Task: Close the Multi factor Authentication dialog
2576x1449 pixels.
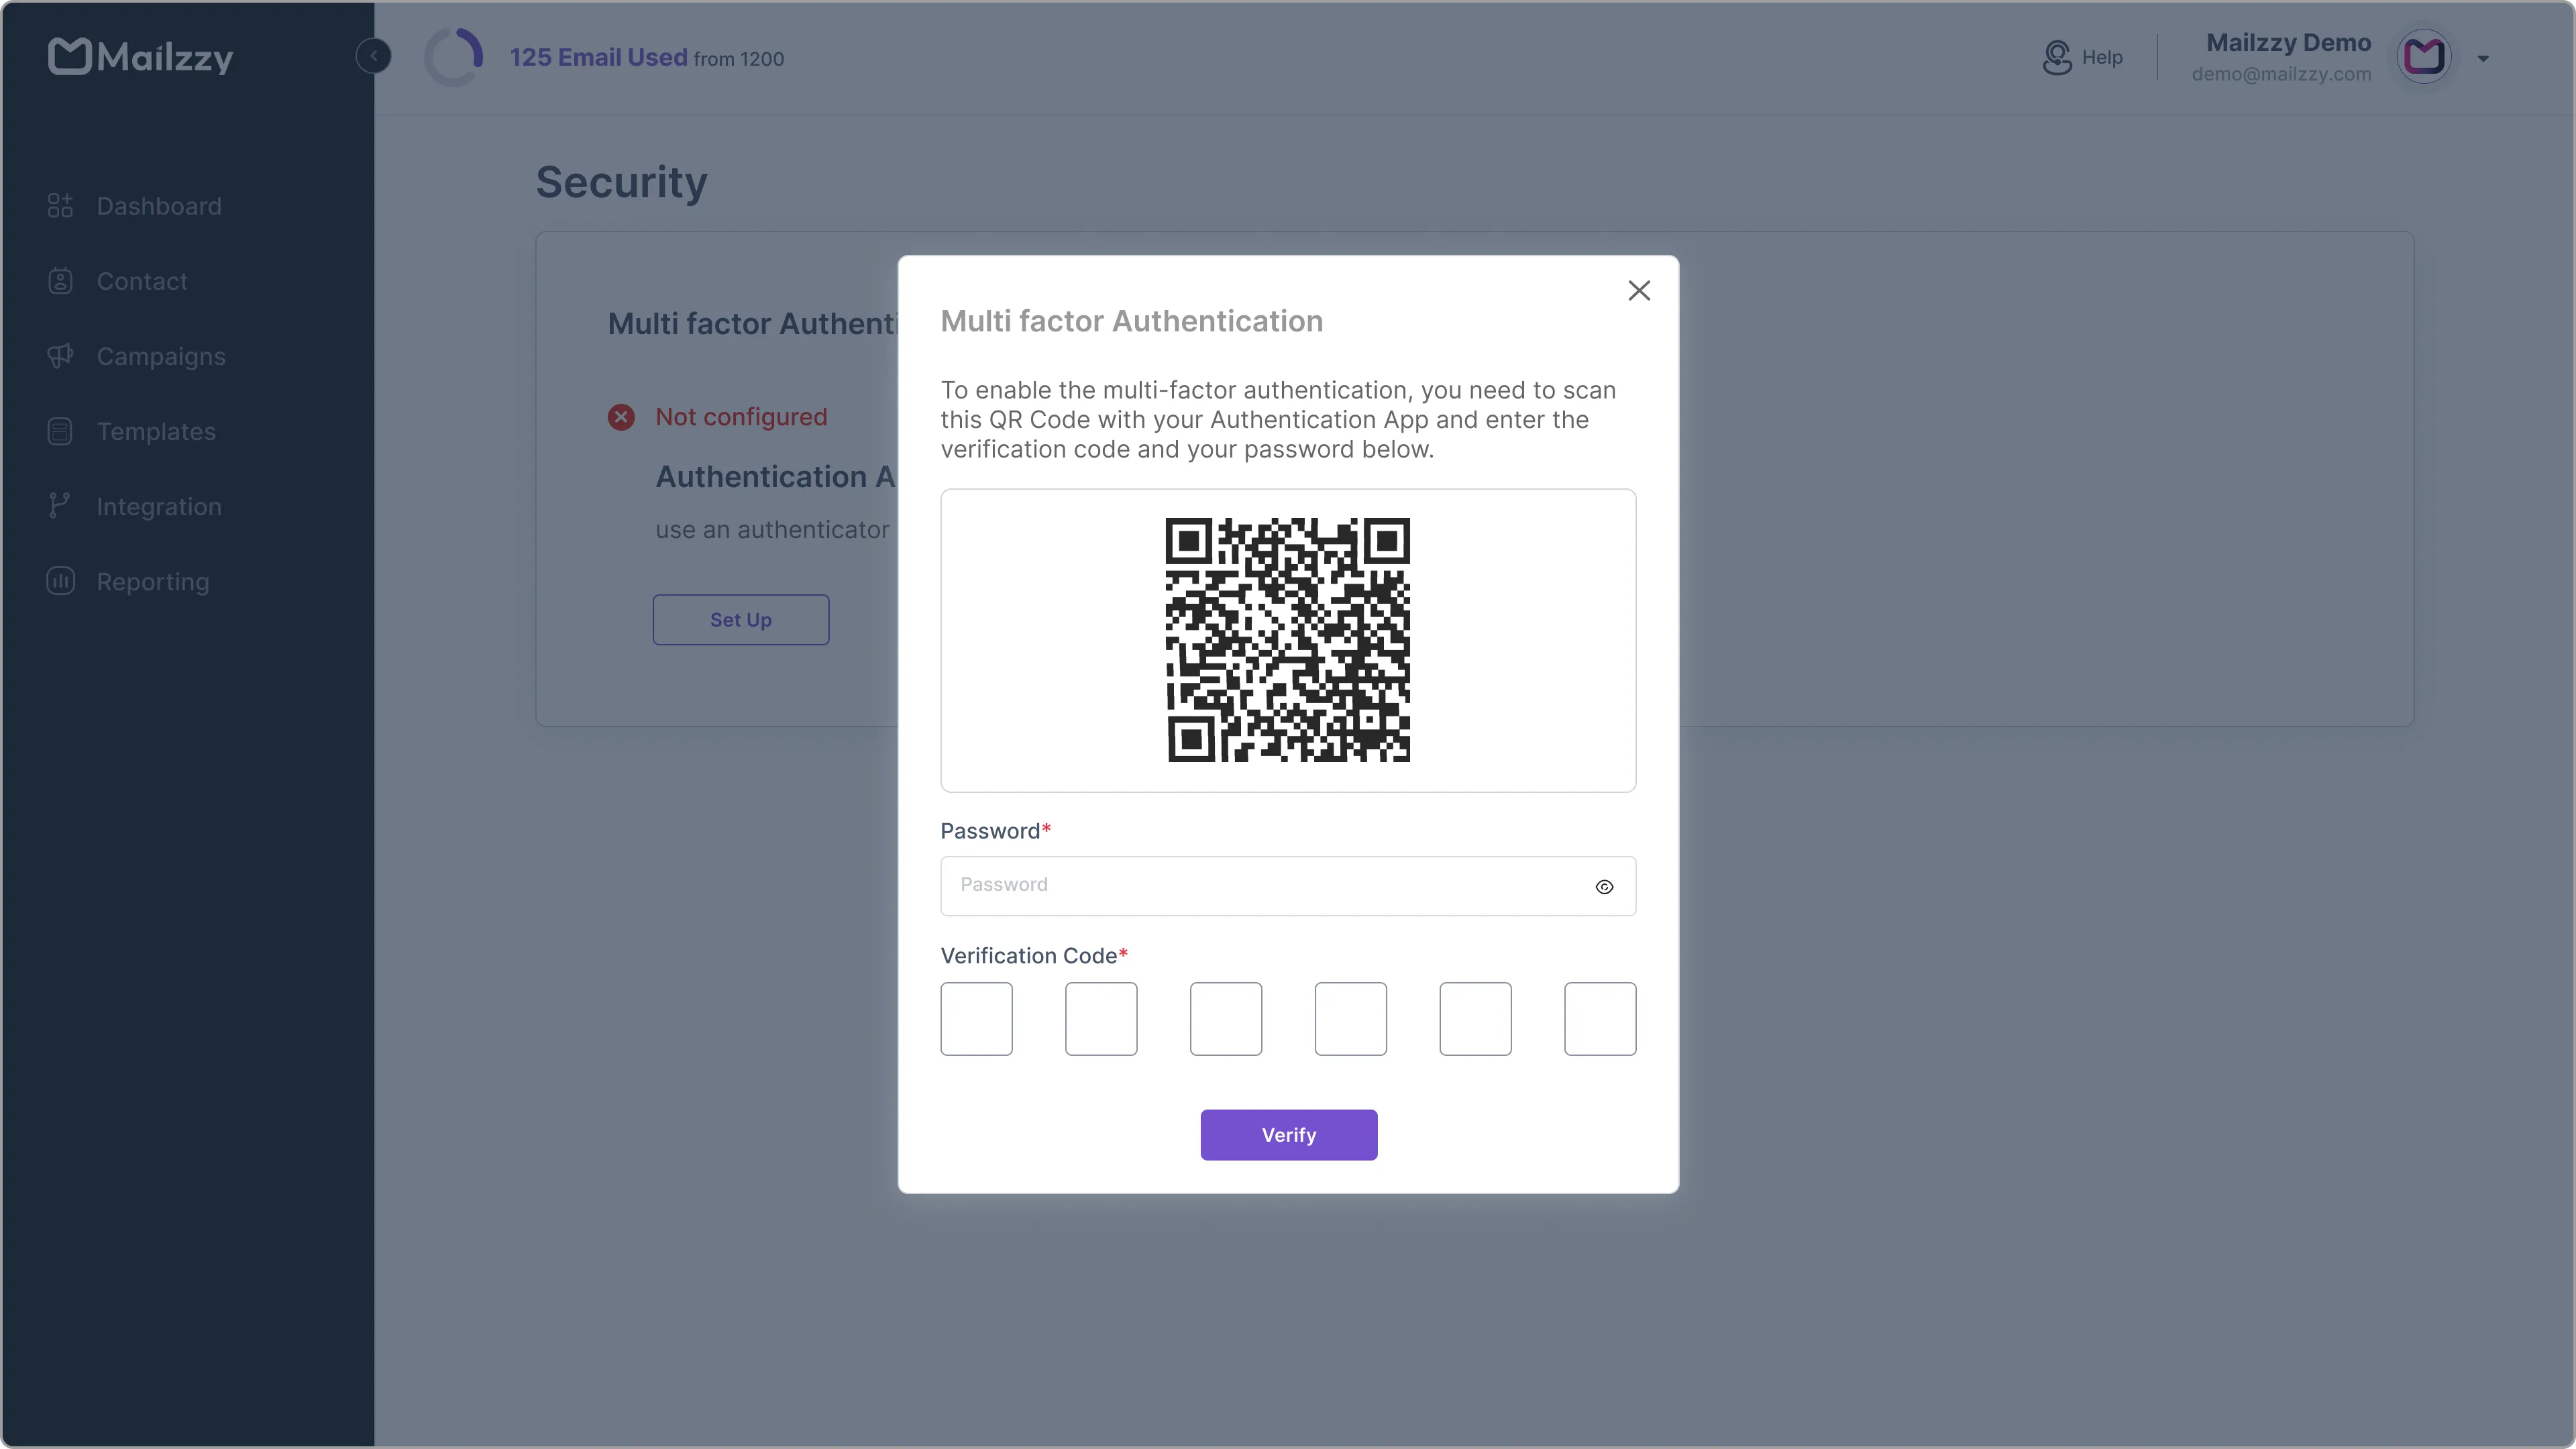Action: click(1639, 290)
